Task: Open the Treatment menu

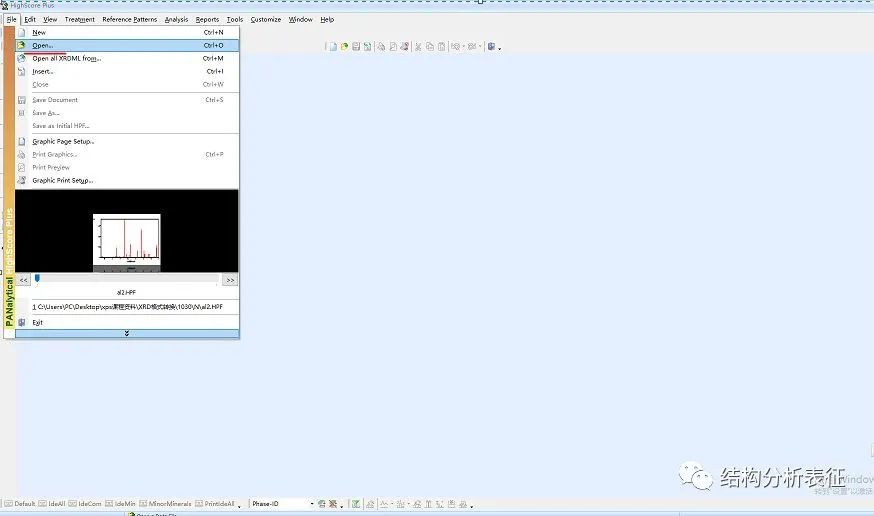Action: pos(80,20)
